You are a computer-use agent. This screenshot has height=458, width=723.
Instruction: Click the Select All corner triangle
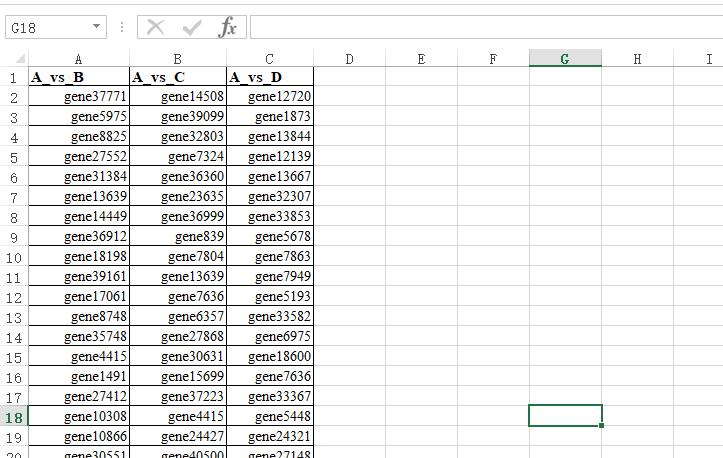(14, 59)
